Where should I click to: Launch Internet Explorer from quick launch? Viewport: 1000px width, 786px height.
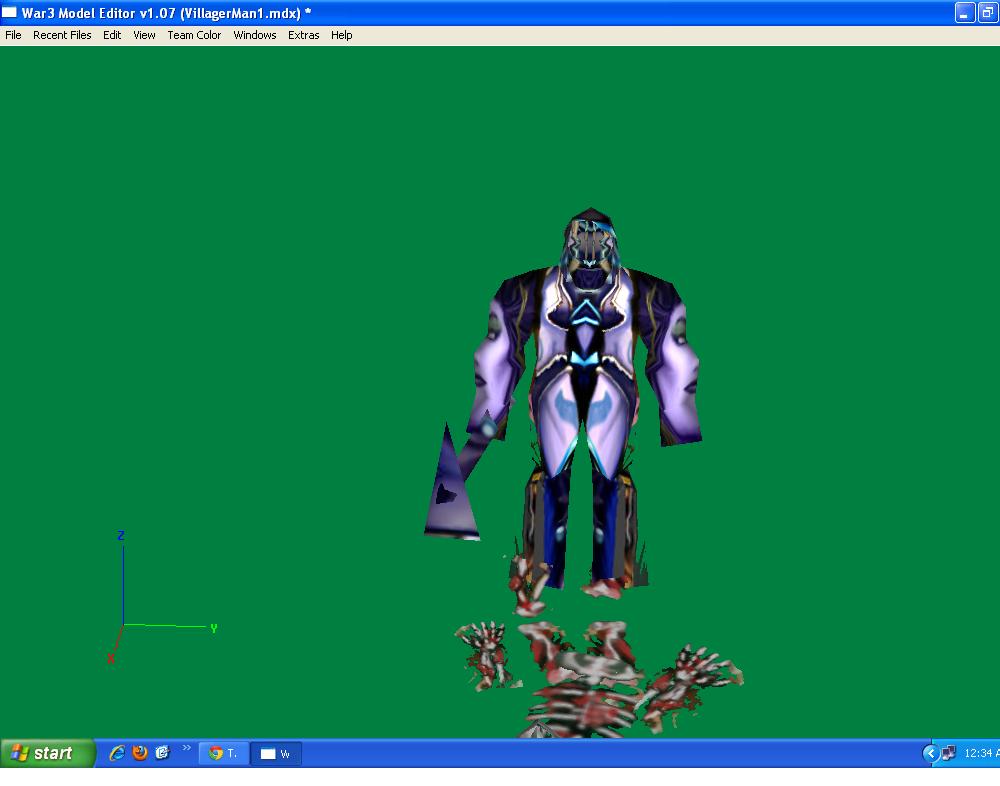tap(117, 753)
